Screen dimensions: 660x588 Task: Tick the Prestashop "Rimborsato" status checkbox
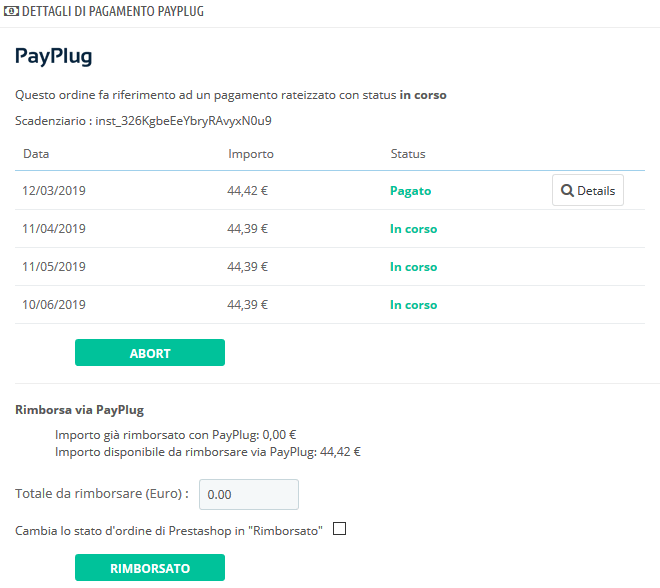[339, 530]
